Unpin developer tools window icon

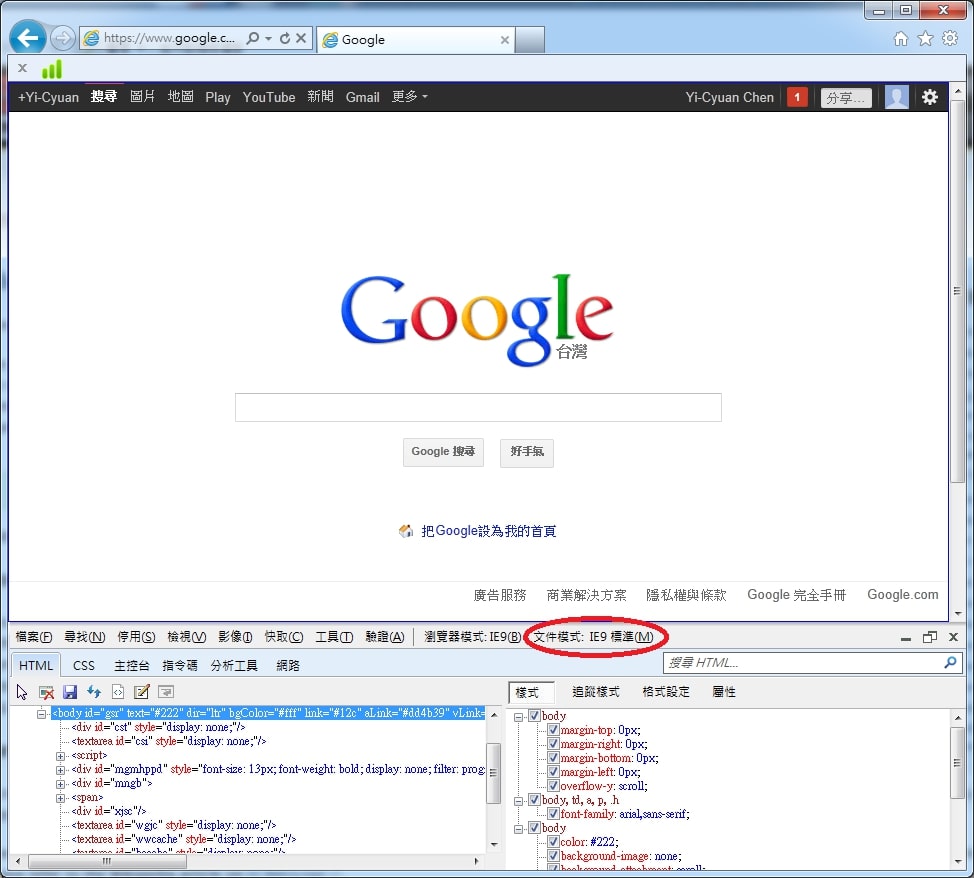pyautogui.click(x=929, y=637)
